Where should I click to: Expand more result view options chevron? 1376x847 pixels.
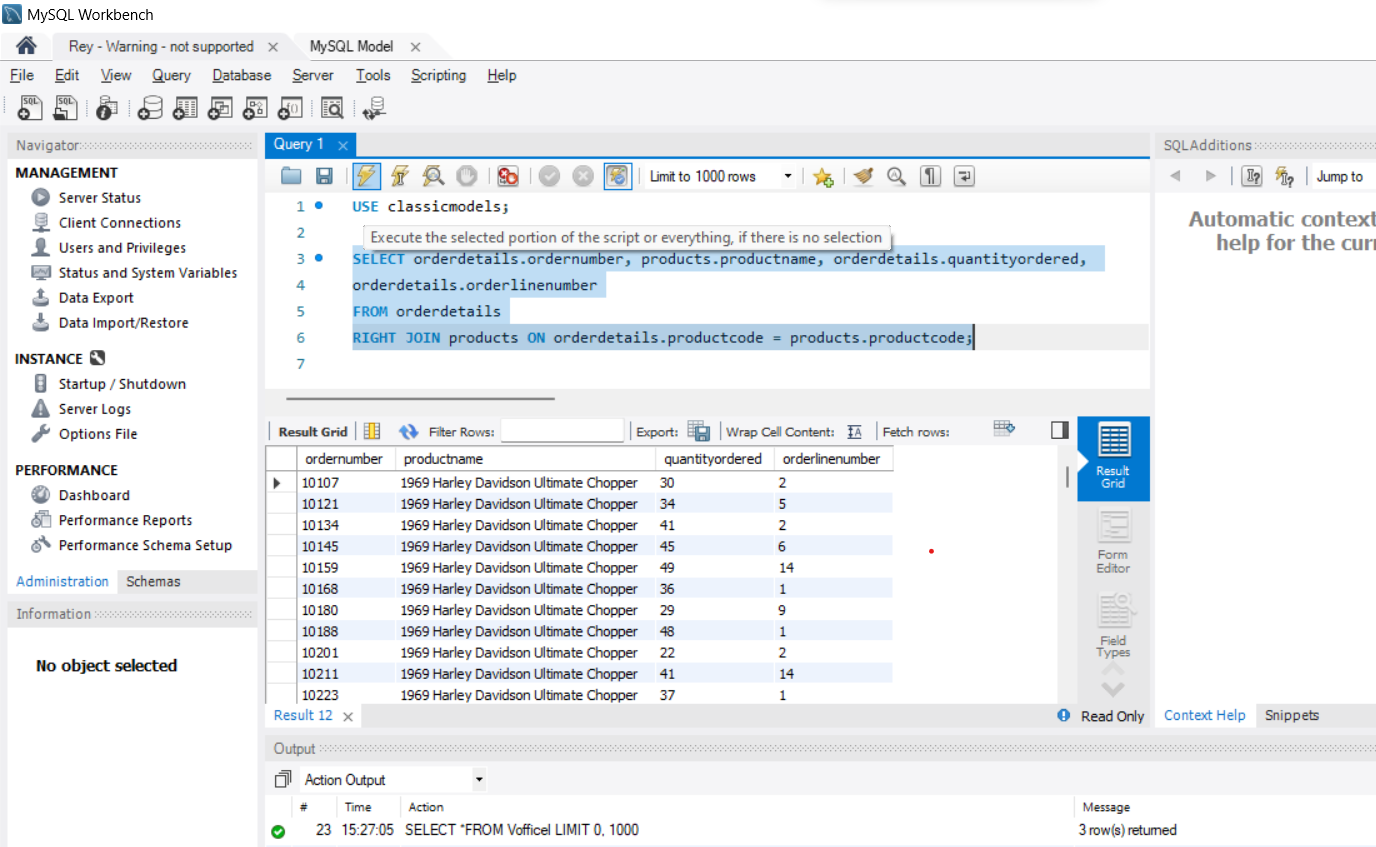(x=1113, y=689)
